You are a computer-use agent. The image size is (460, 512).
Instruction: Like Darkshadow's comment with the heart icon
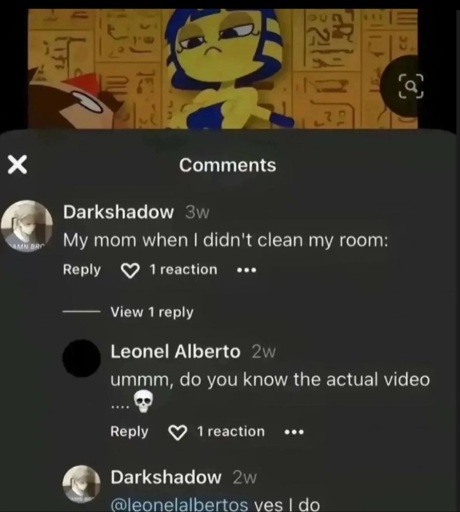(x=130, y=270)
